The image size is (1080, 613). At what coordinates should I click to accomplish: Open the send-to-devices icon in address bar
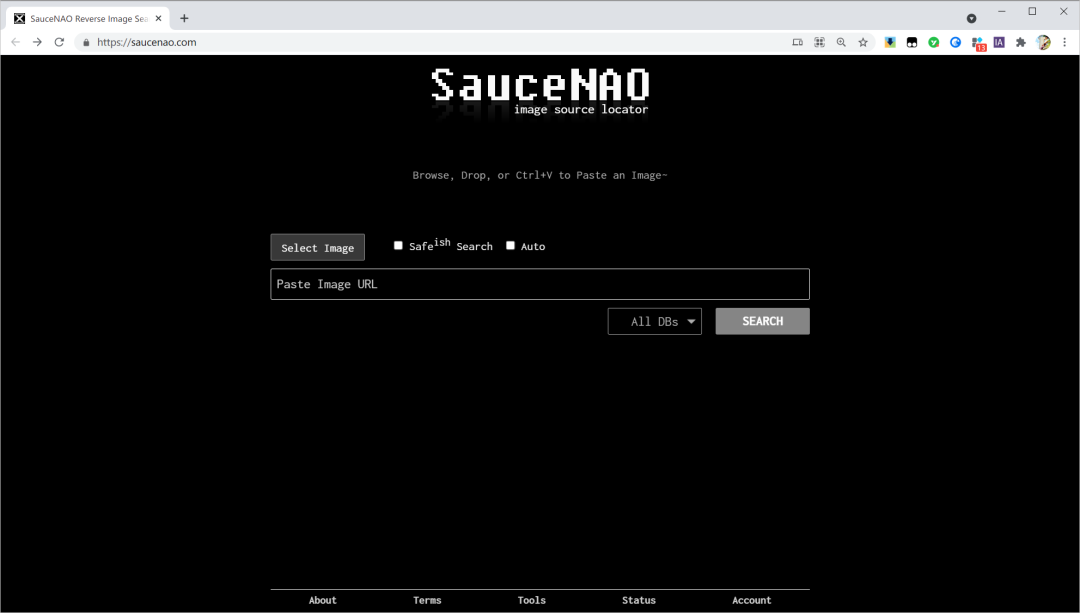[x=798, y=42]
